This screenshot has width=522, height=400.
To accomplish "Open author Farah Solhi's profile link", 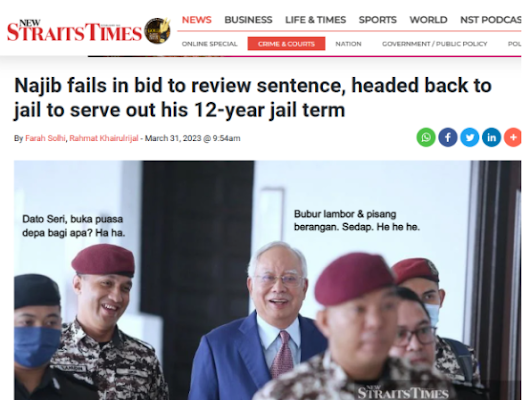I will (x=45, y=138).
